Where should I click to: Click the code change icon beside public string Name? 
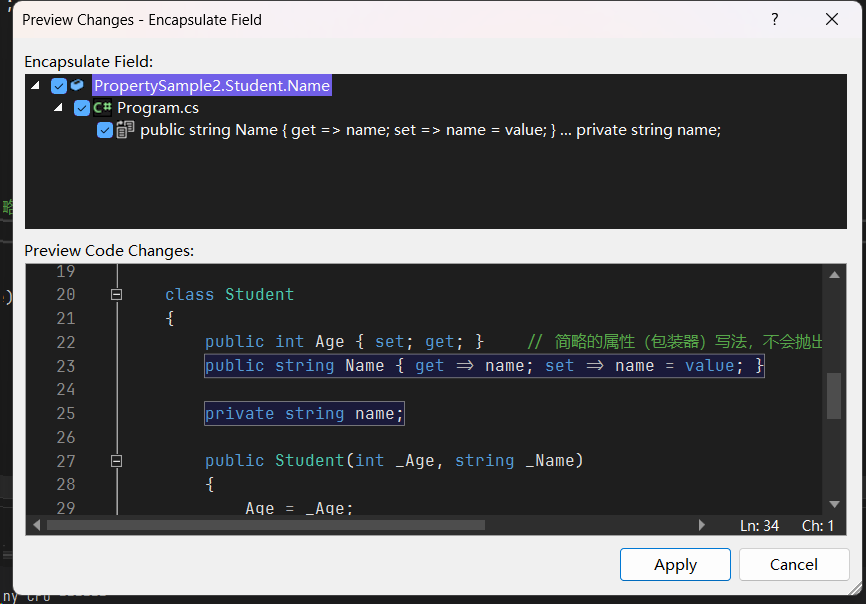[125, 130]
